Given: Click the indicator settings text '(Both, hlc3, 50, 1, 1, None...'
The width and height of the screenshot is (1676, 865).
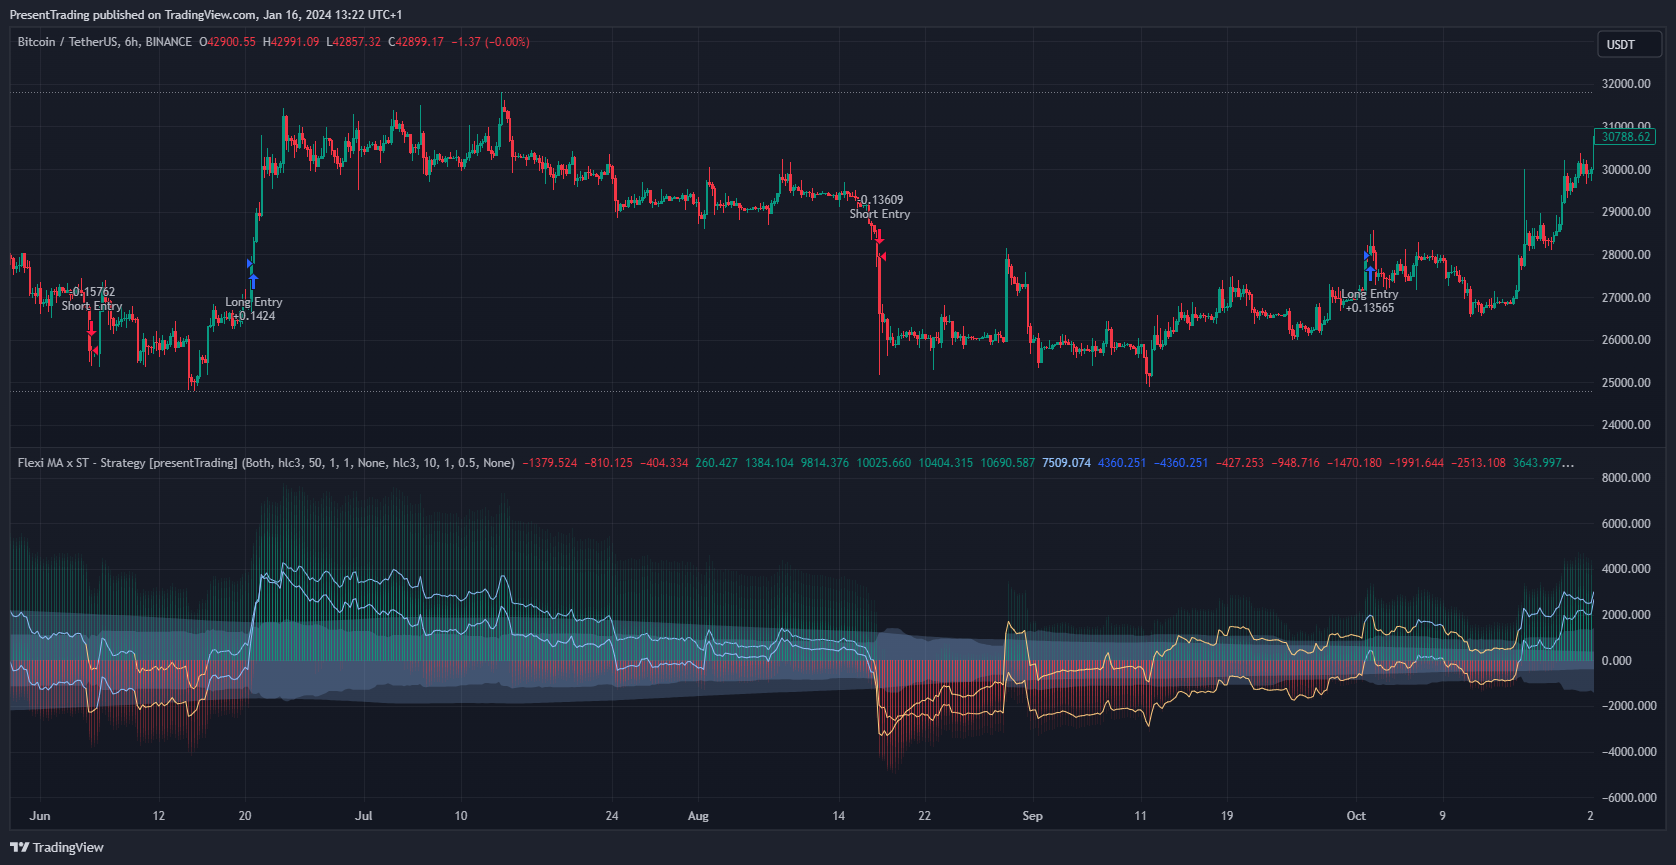Looking at the screenshot, I should (378, 463).
